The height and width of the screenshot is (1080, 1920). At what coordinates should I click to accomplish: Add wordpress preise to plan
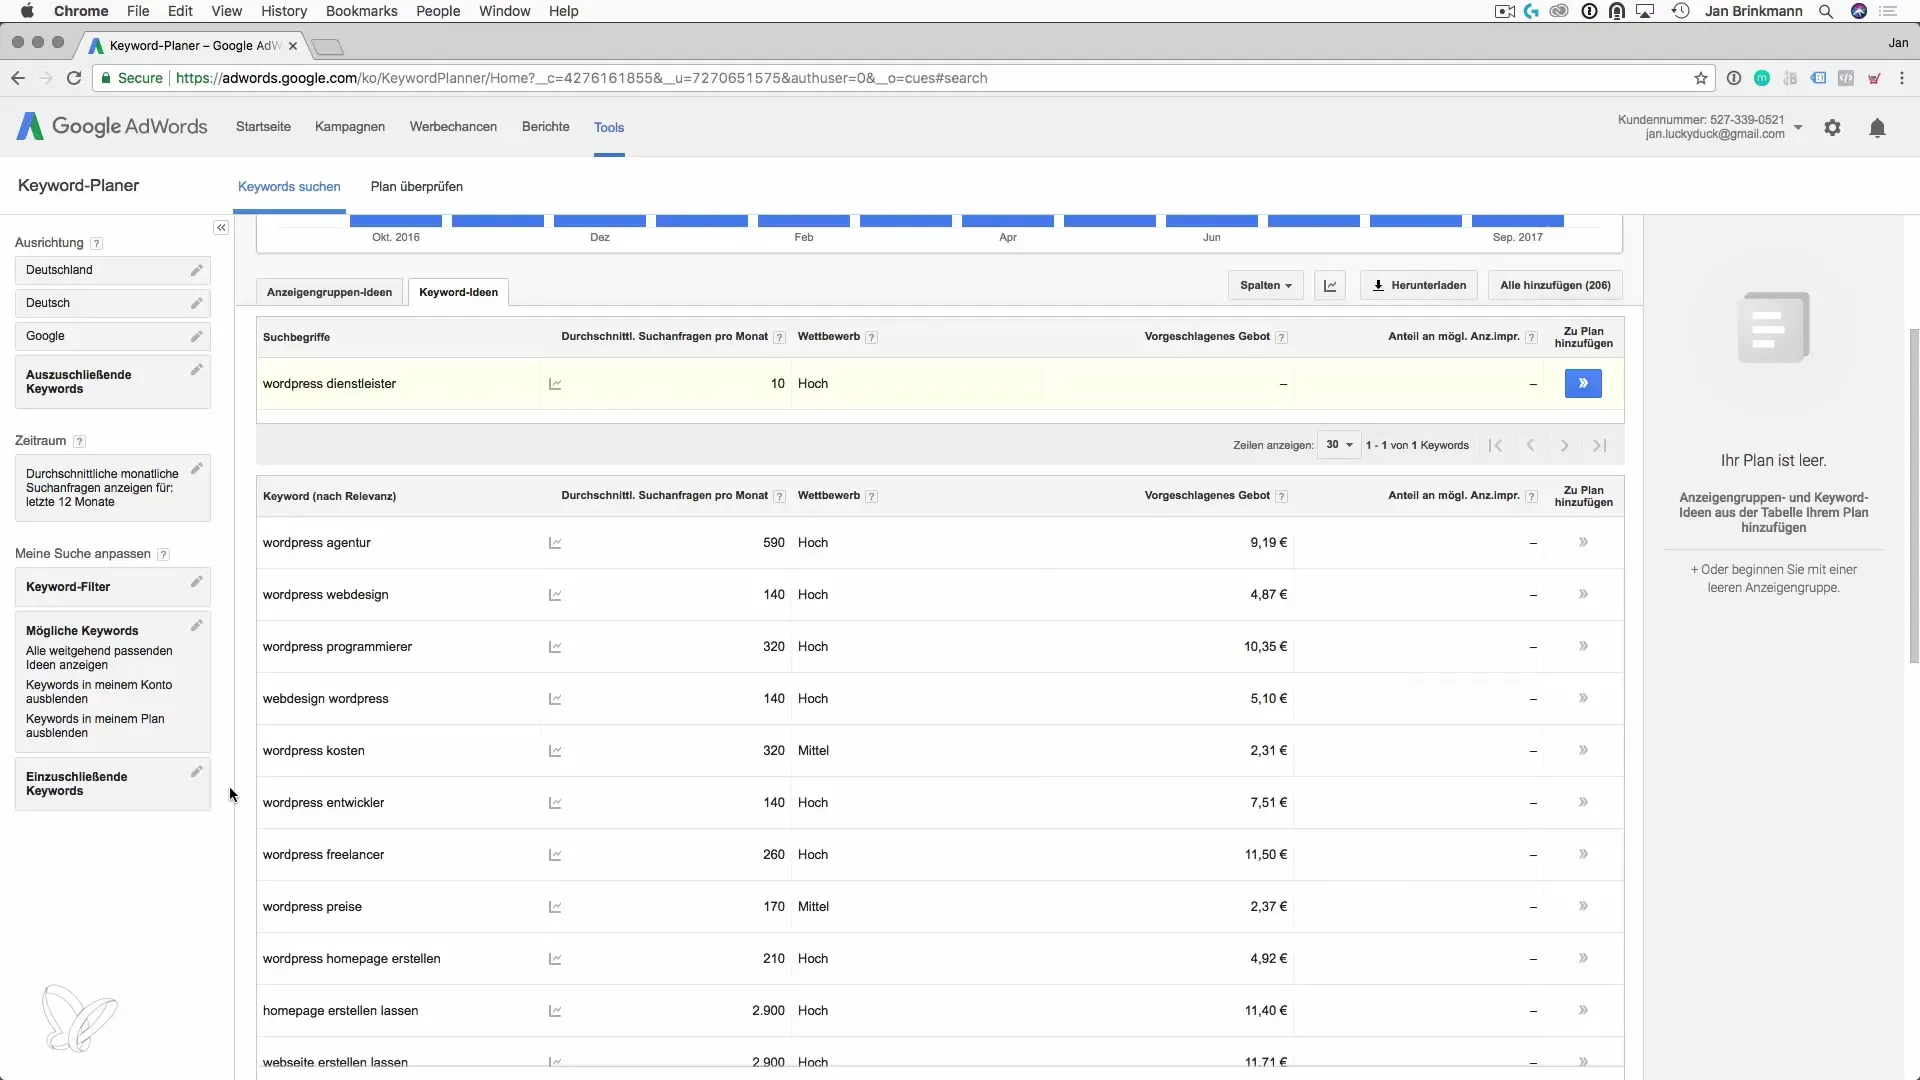[1583, 906]
